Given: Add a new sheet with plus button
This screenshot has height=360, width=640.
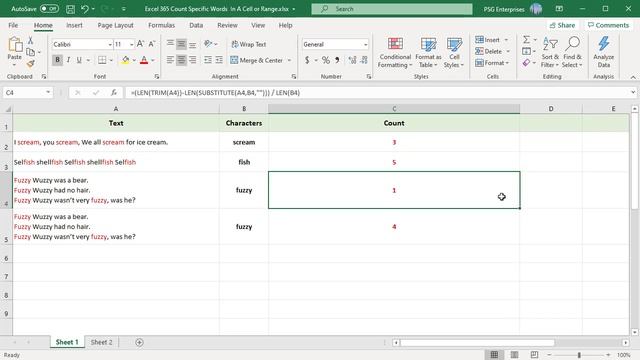Looking at the screenshot, I should (139, 342).
